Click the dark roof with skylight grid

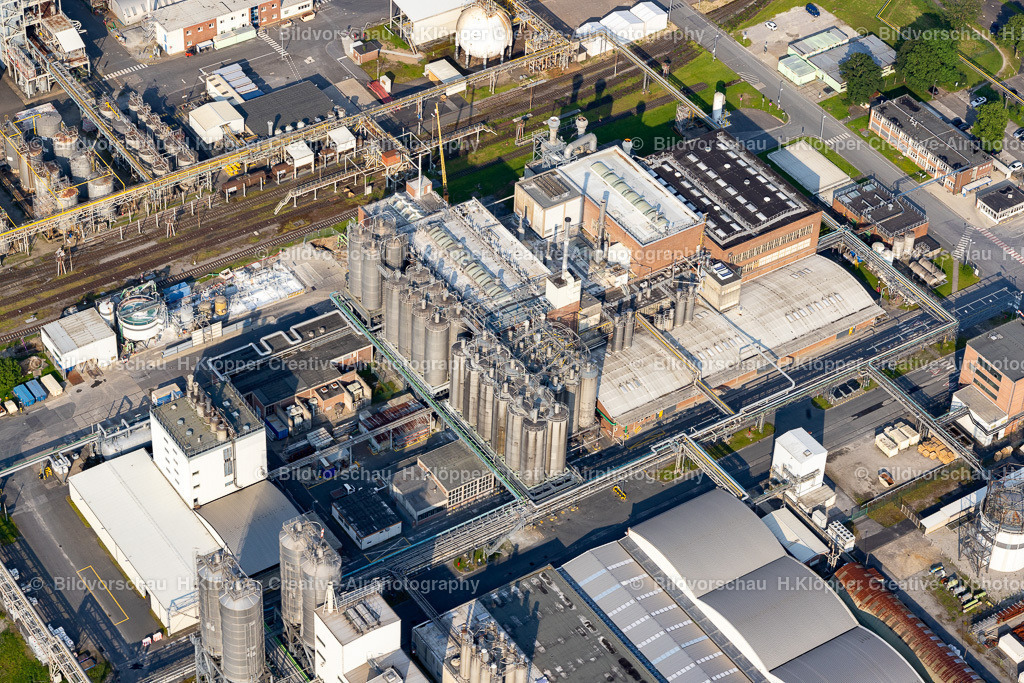point(733,187)
